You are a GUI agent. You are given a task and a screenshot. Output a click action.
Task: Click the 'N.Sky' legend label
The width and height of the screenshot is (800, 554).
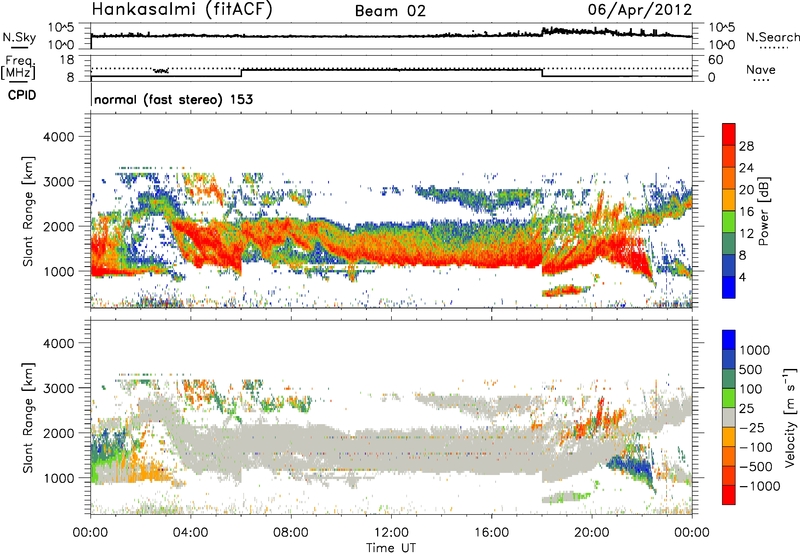click(x=19, y=37)
